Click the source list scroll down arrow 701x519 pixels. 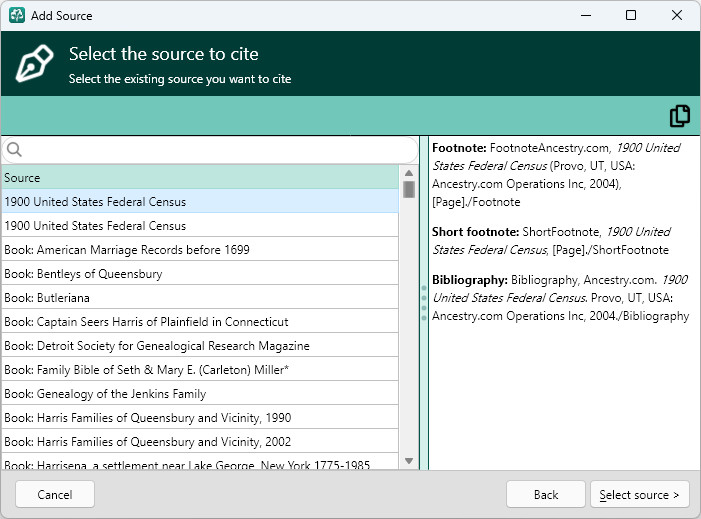click(x=409, y=461)
